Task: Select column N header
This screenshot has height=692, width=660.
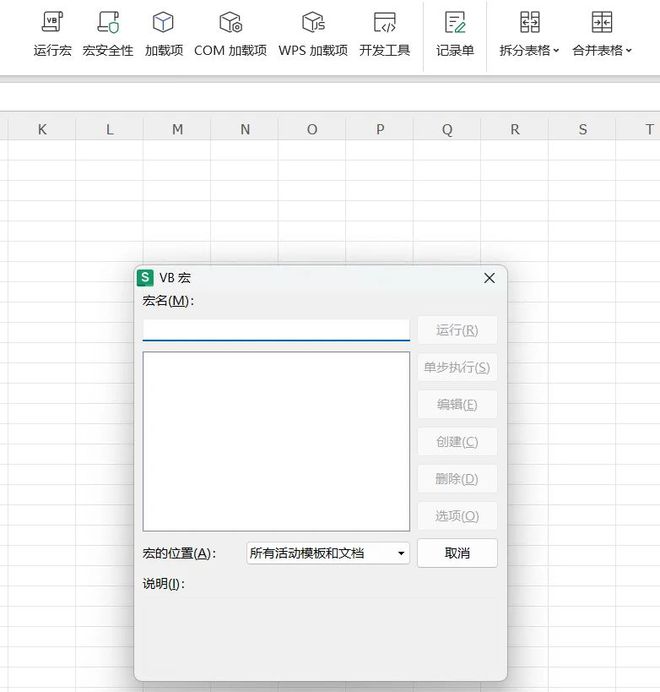Action: [245, 129]
